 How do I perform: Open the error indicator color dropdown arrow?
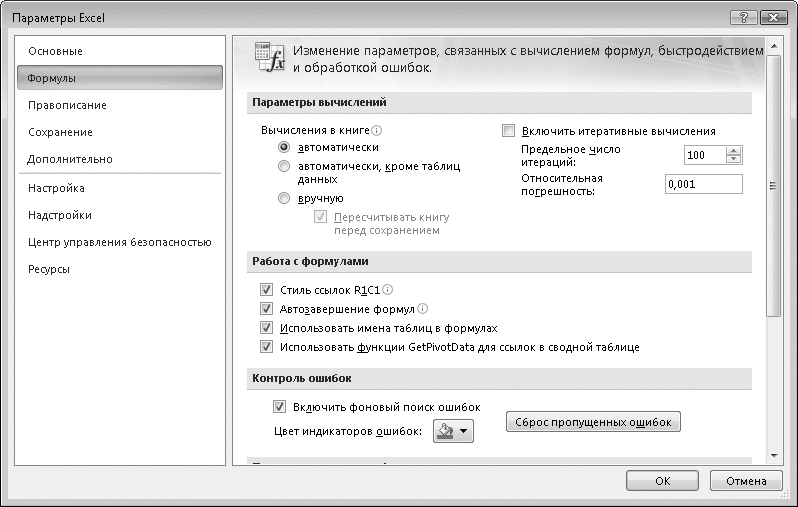click(464, 432)
